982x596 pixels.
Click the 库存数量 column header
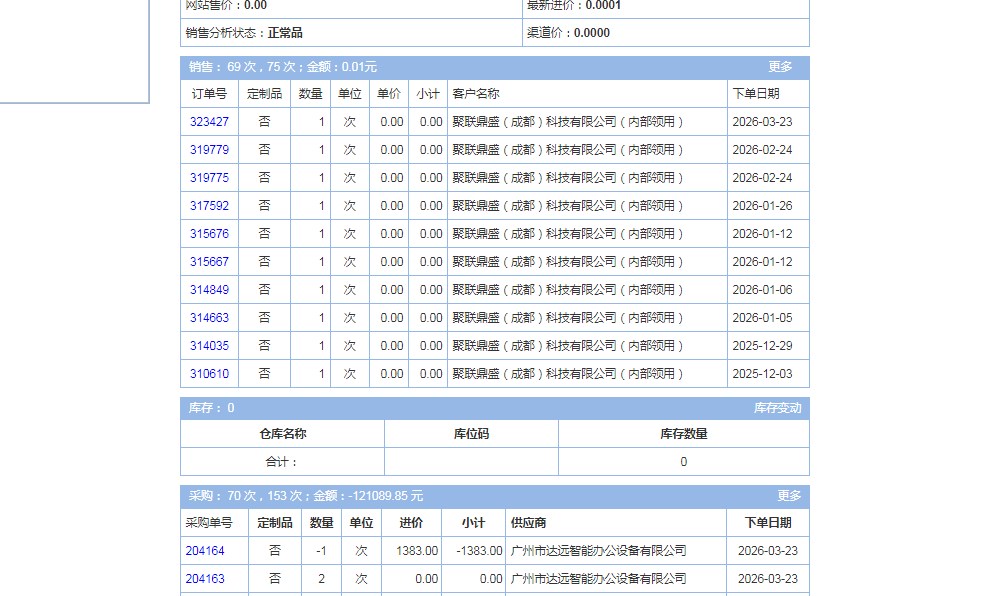click(683, 434)
